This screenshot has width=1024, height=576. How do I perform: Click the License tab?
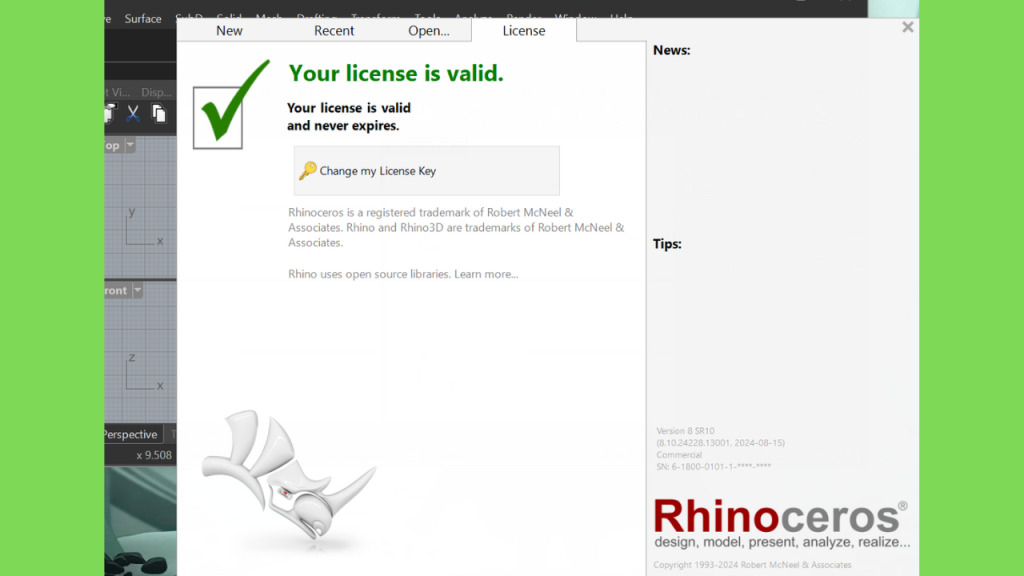(x=524, y=30)
